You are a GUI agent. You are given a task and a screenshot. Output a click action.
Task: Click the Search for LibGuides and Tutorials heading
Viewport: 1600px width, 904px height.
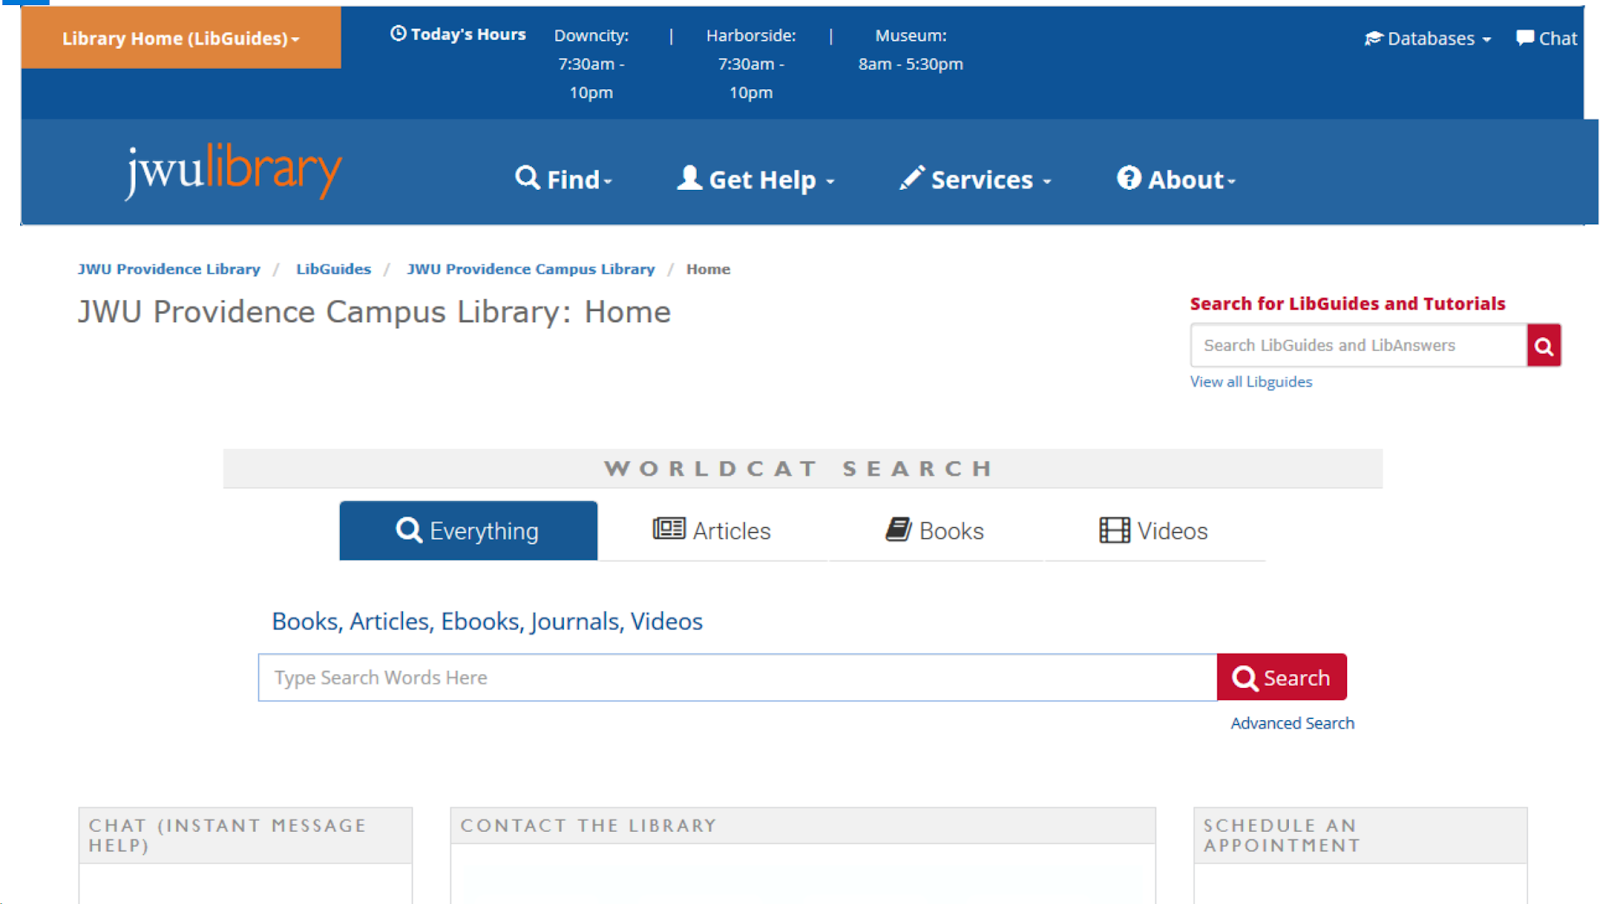[1347, 304]
